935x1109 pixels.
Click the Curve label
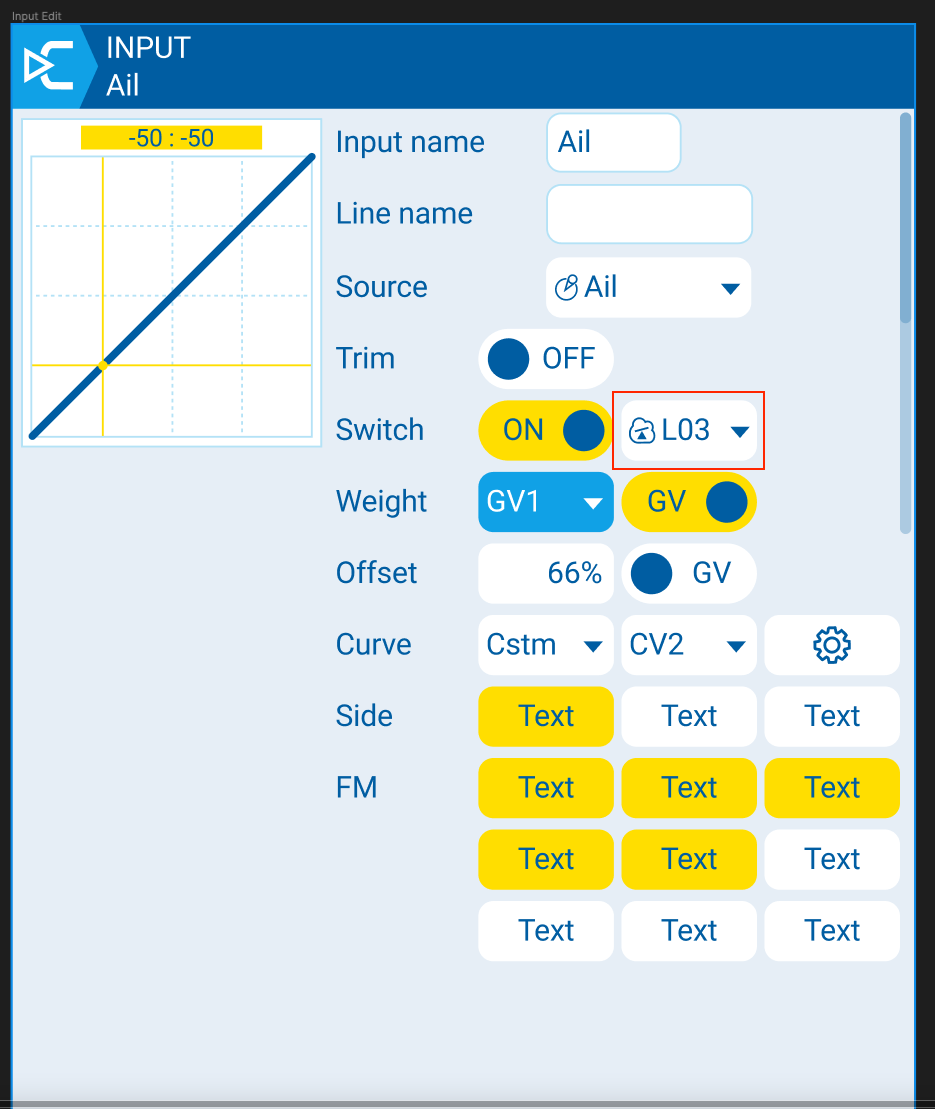pyautogui.click(x=373, y=644)
